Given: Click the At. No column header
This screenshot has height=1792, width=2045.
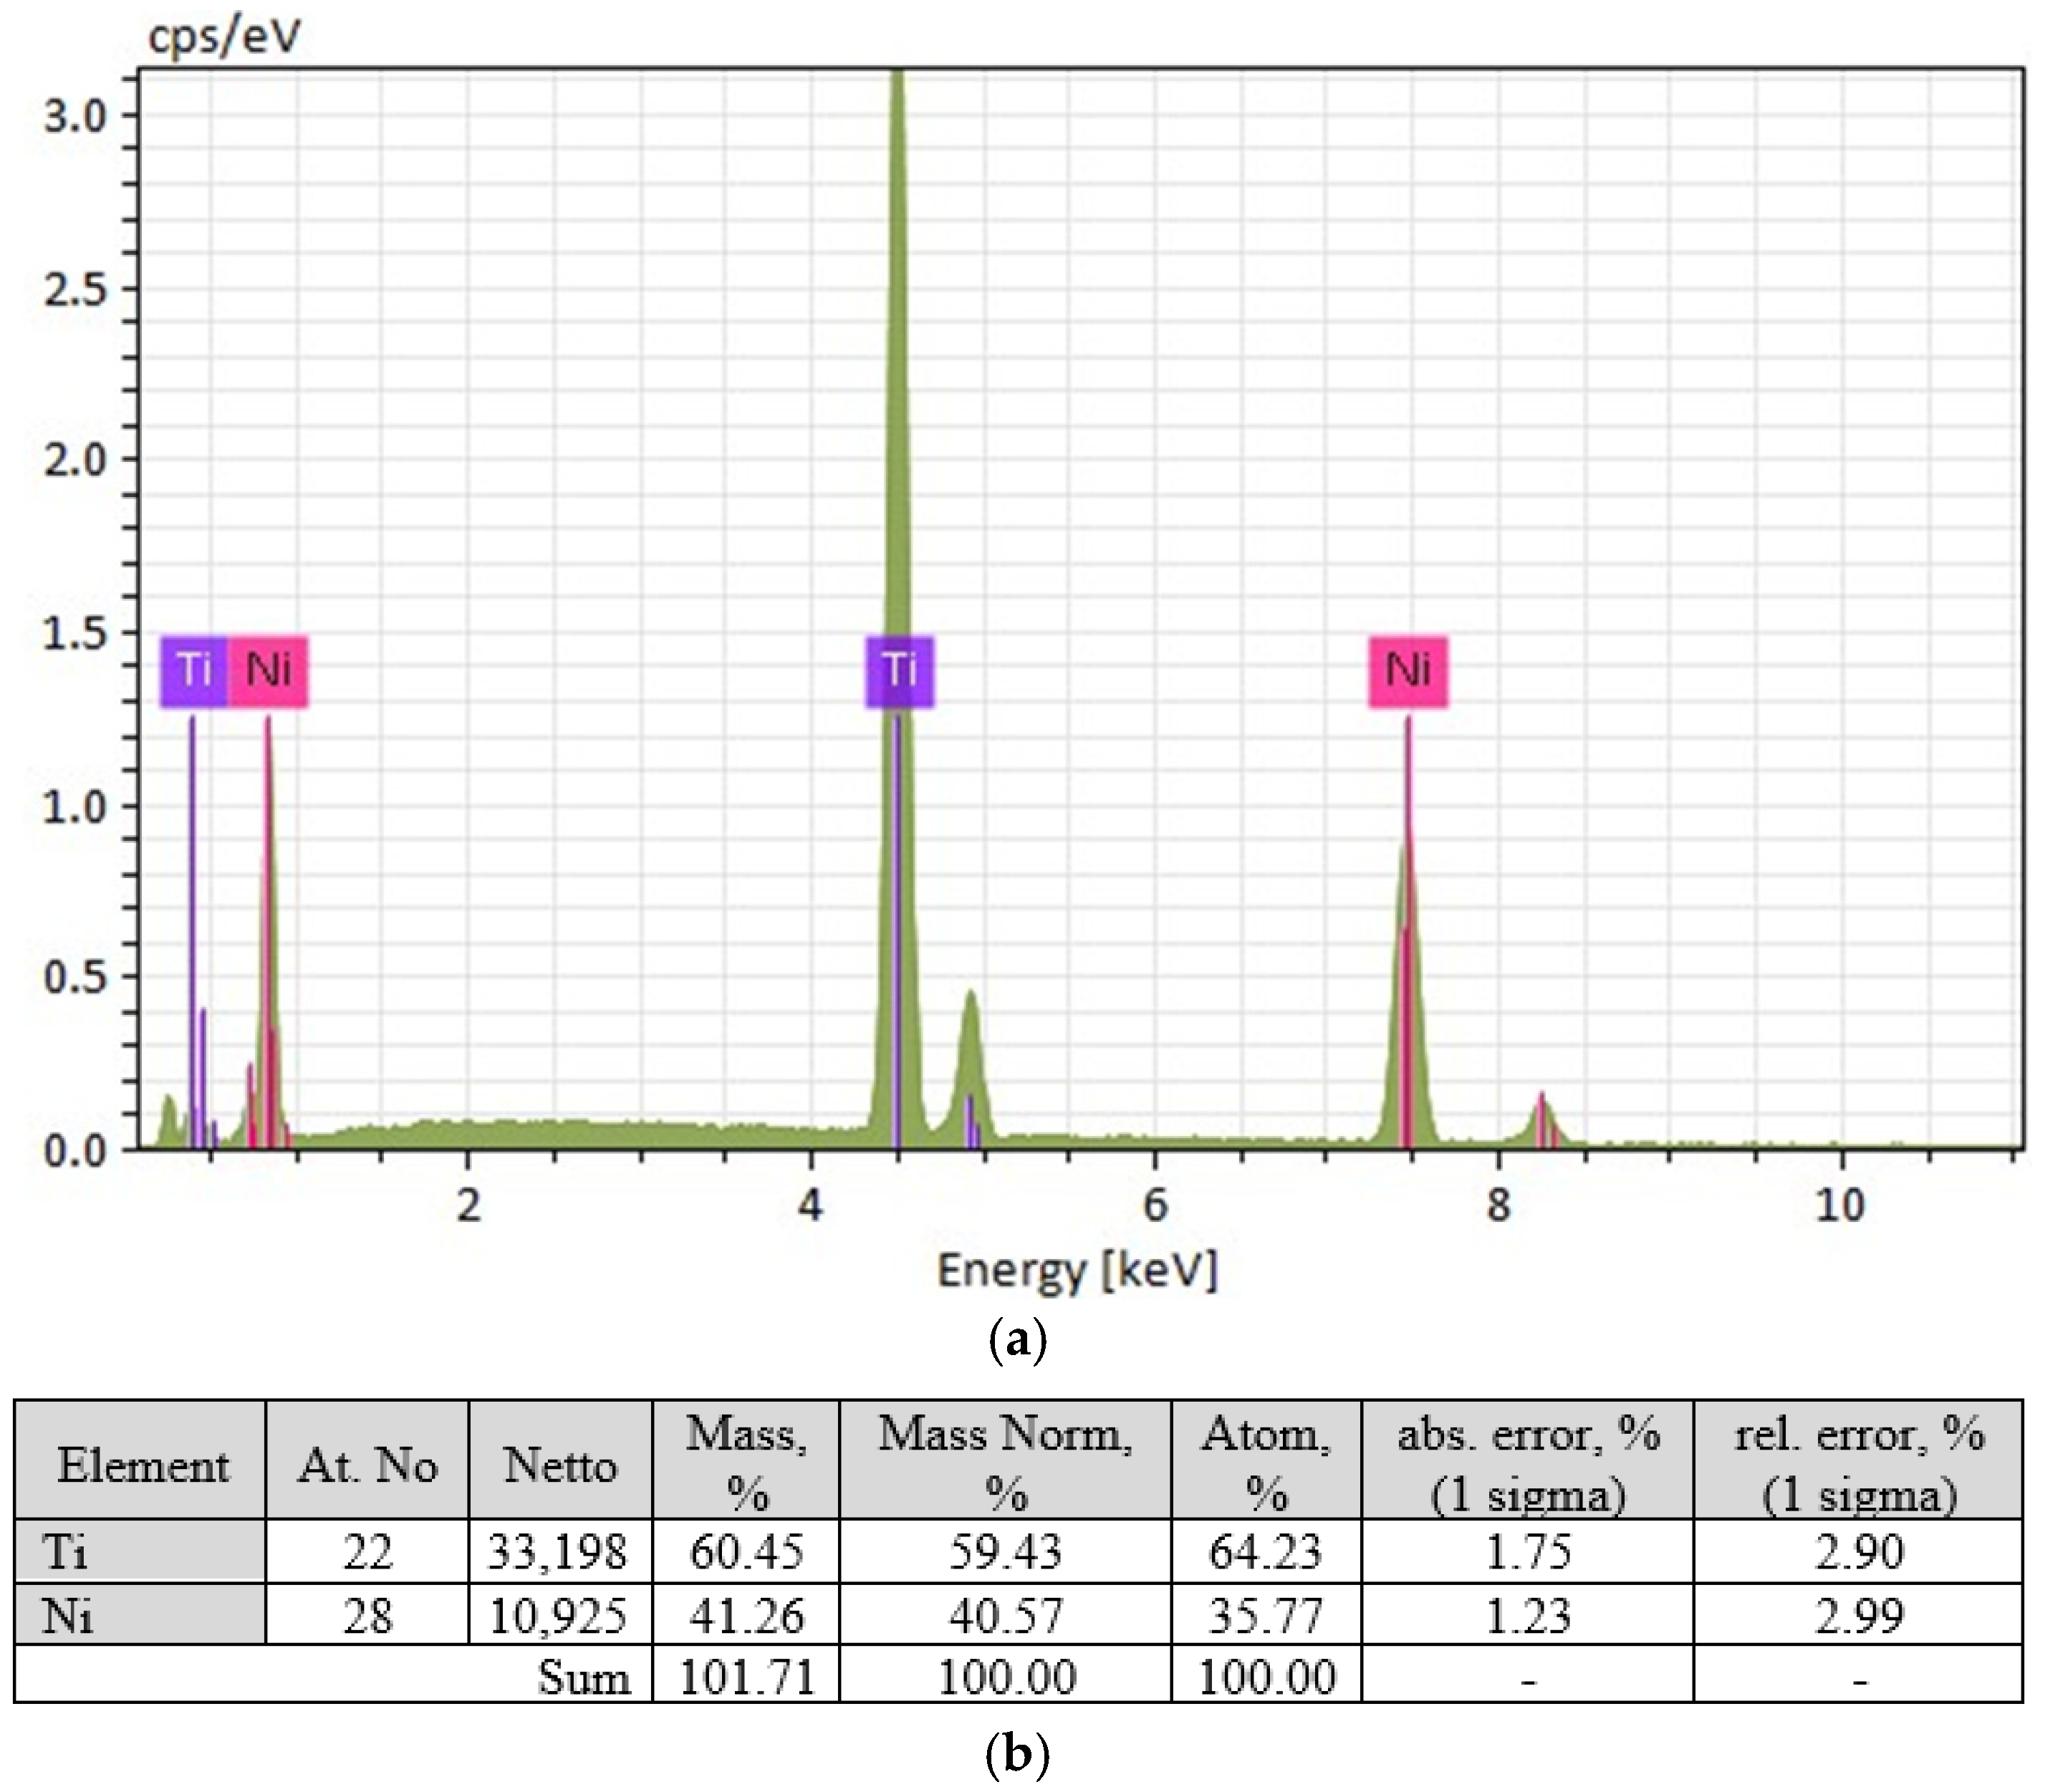Looking at the screenshot, I should tap(367, 1466).
